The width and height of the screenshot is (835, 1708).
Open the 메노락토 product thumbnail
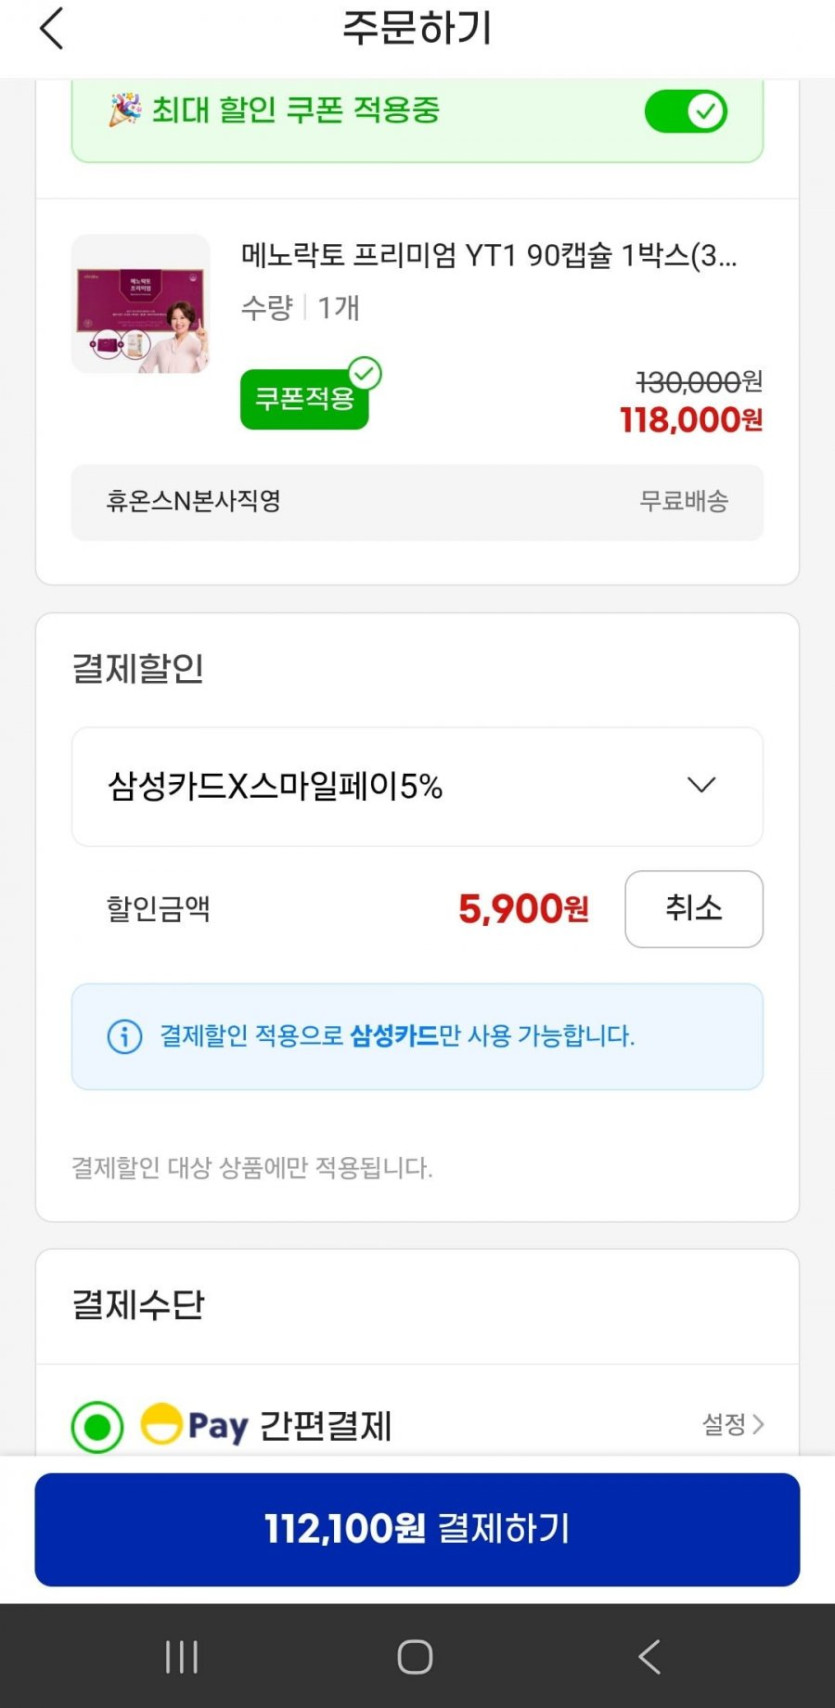tap(141, 304)
